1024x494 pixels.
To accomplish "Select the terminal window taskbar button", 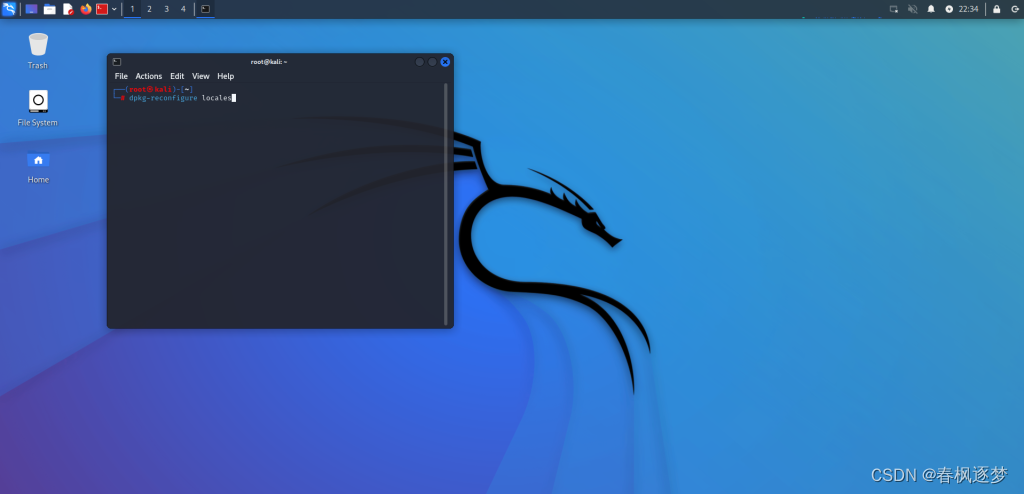I will coord(206,9).
